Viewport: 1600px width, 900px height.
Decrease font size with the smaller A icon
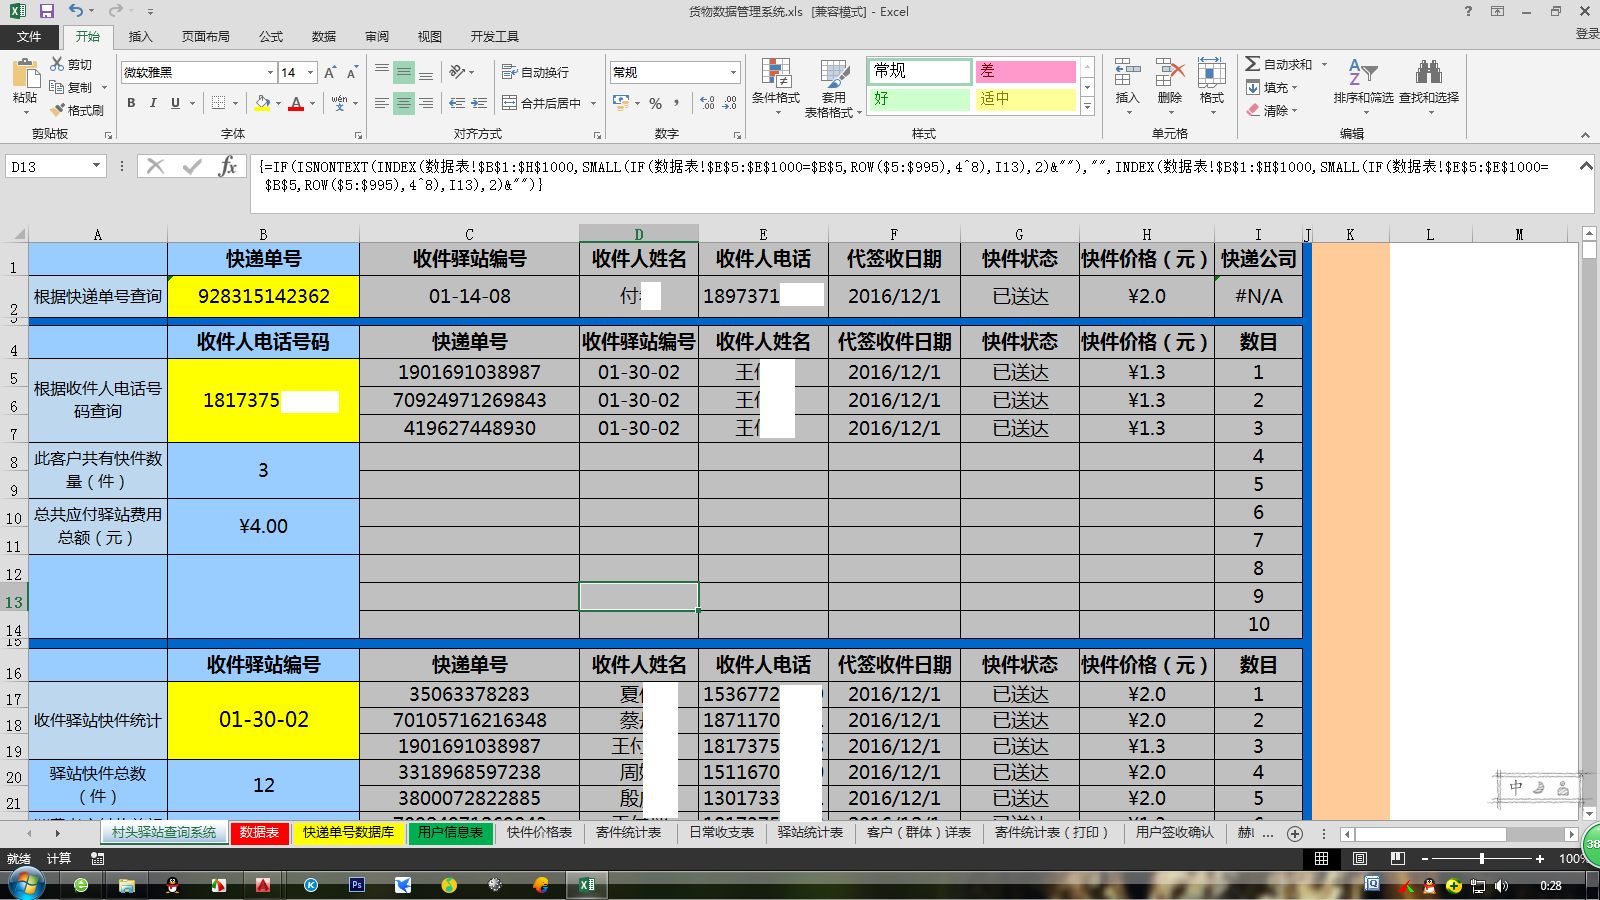(352, 73)
